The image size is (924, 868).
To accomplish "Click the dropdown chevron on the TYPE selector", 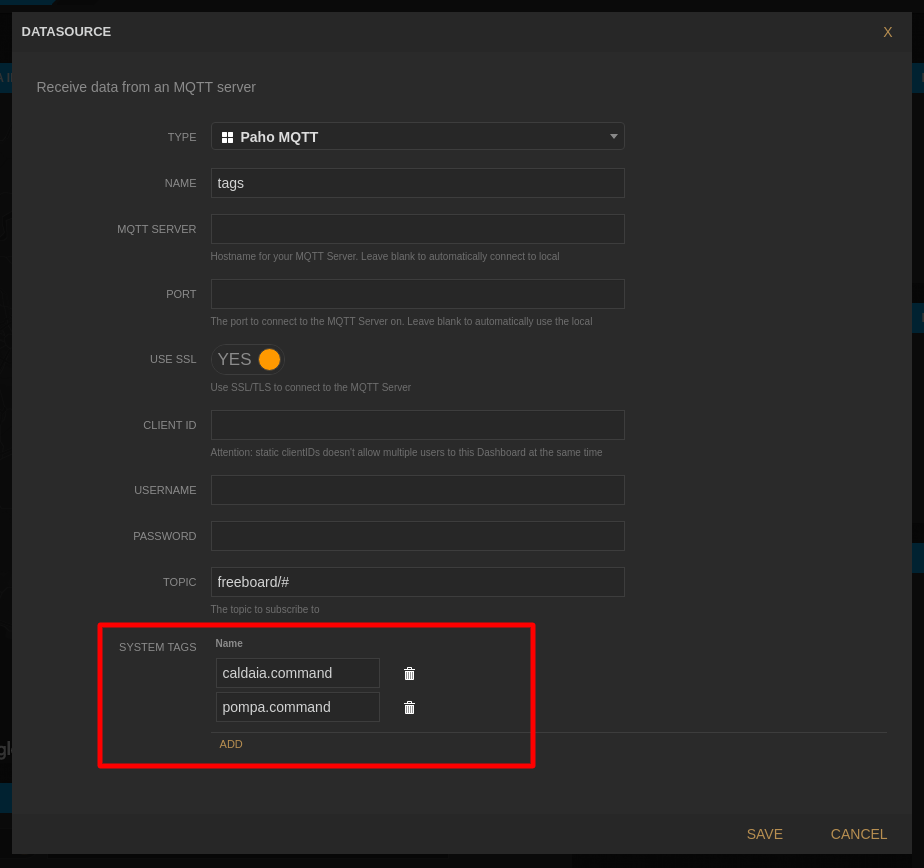I will 613,136.
